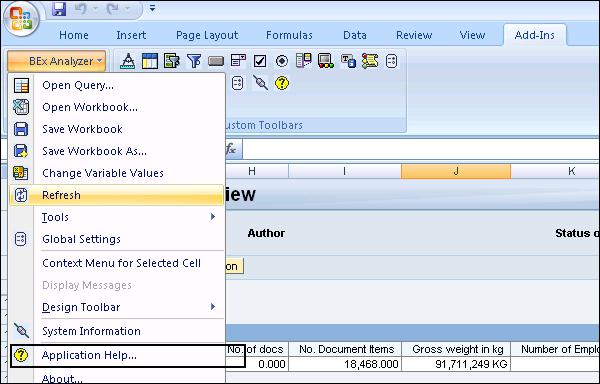The width and height of the screenshot is (600, 384).
Task: Switch to the Formulas ribbon tab
Action: 289,35
